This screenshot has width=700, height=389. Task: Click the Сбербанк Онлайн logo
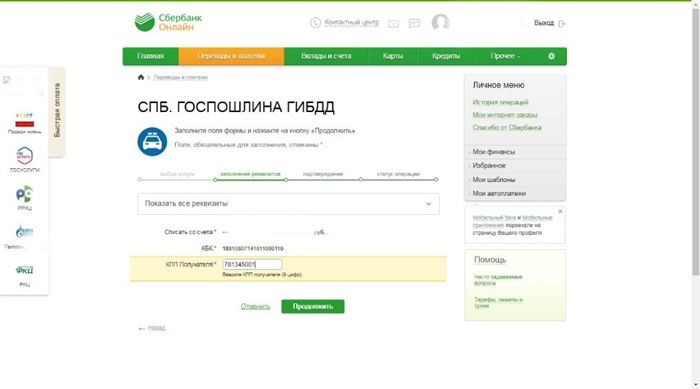pos(168,22)
